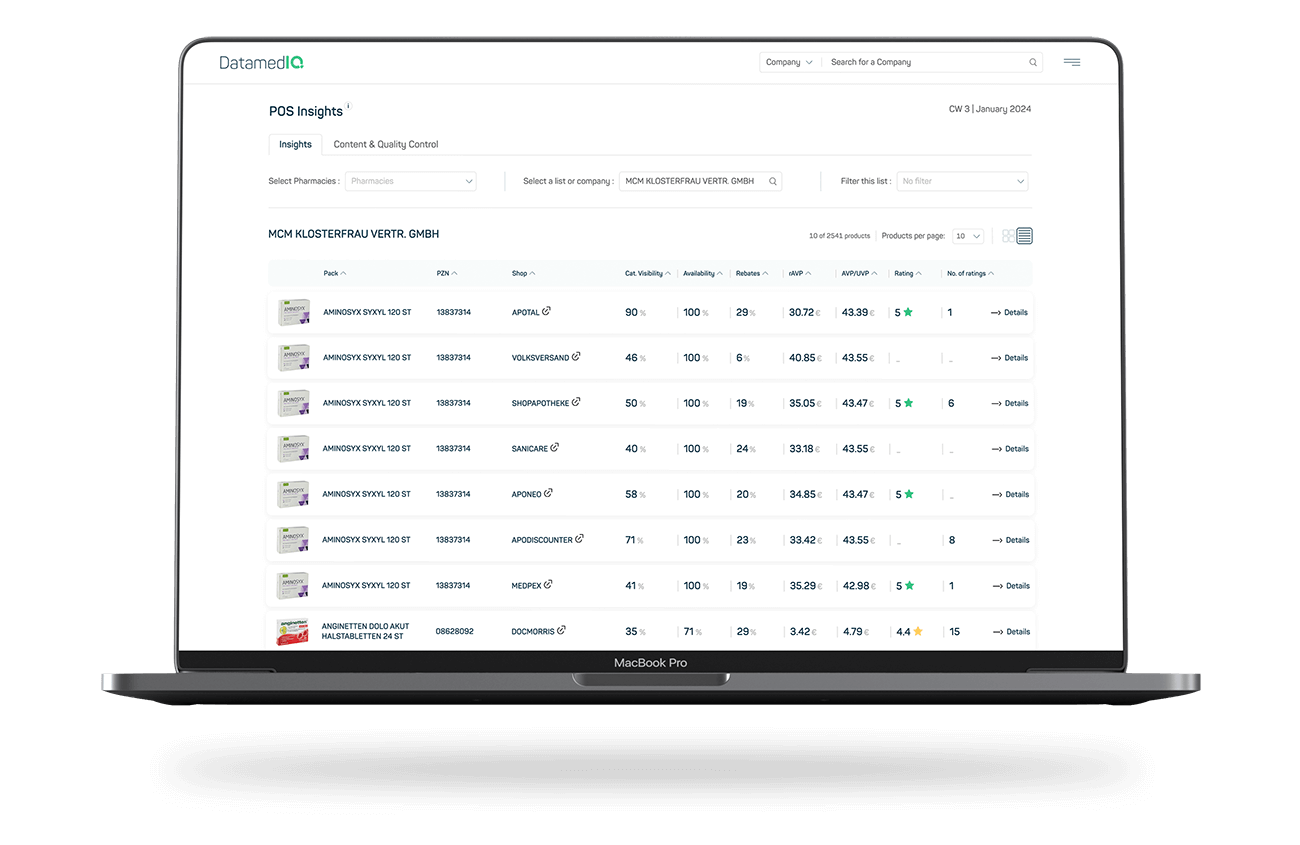Change Products per page dropdown
Viewport: 1300px width, 845px height.
(967, 236)
